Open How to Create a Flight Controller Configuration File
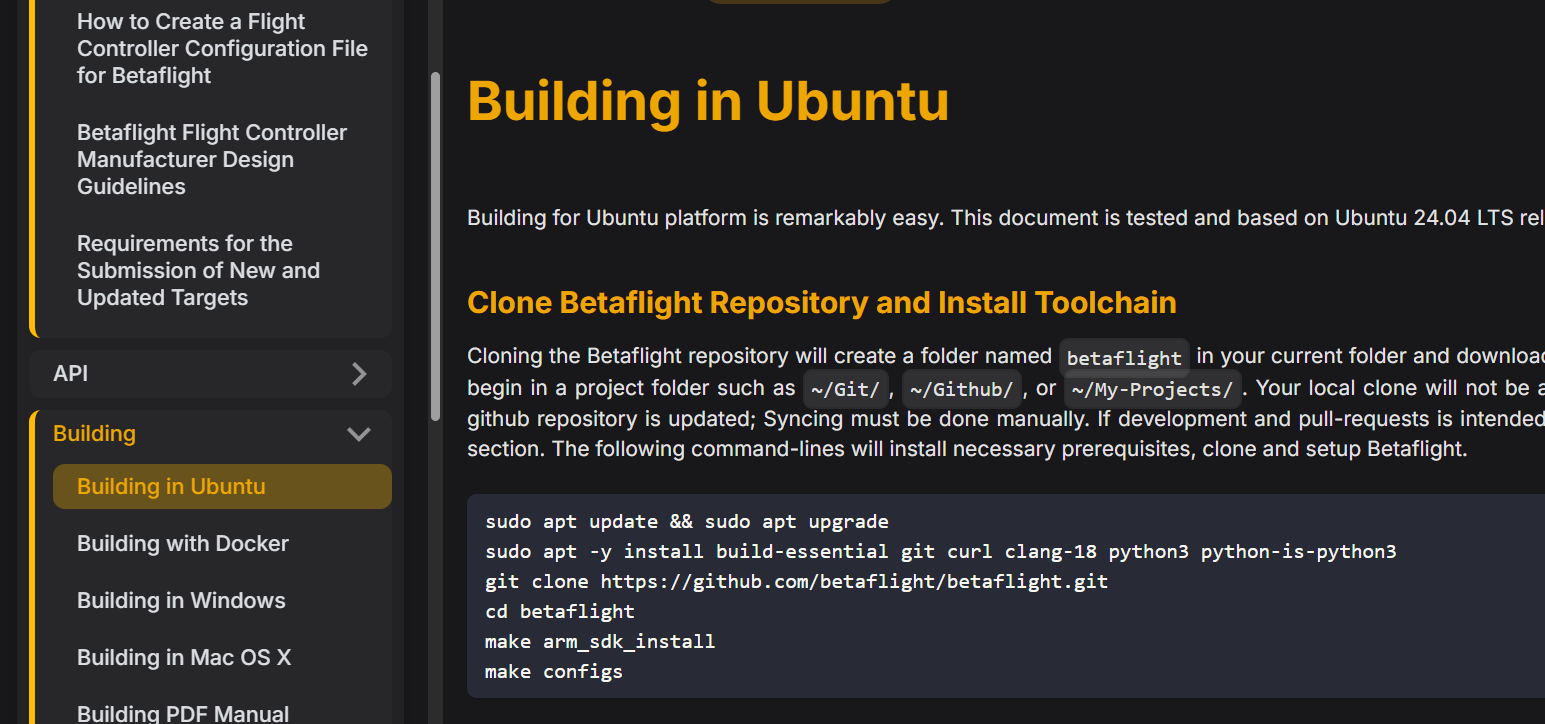This screenshot has height=724, width=1545. click(x=222, y=49)
